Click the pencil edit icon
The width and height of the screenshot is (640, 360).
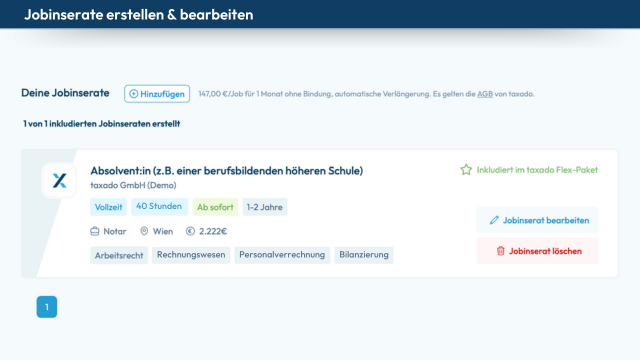click(x=494, y=220)
